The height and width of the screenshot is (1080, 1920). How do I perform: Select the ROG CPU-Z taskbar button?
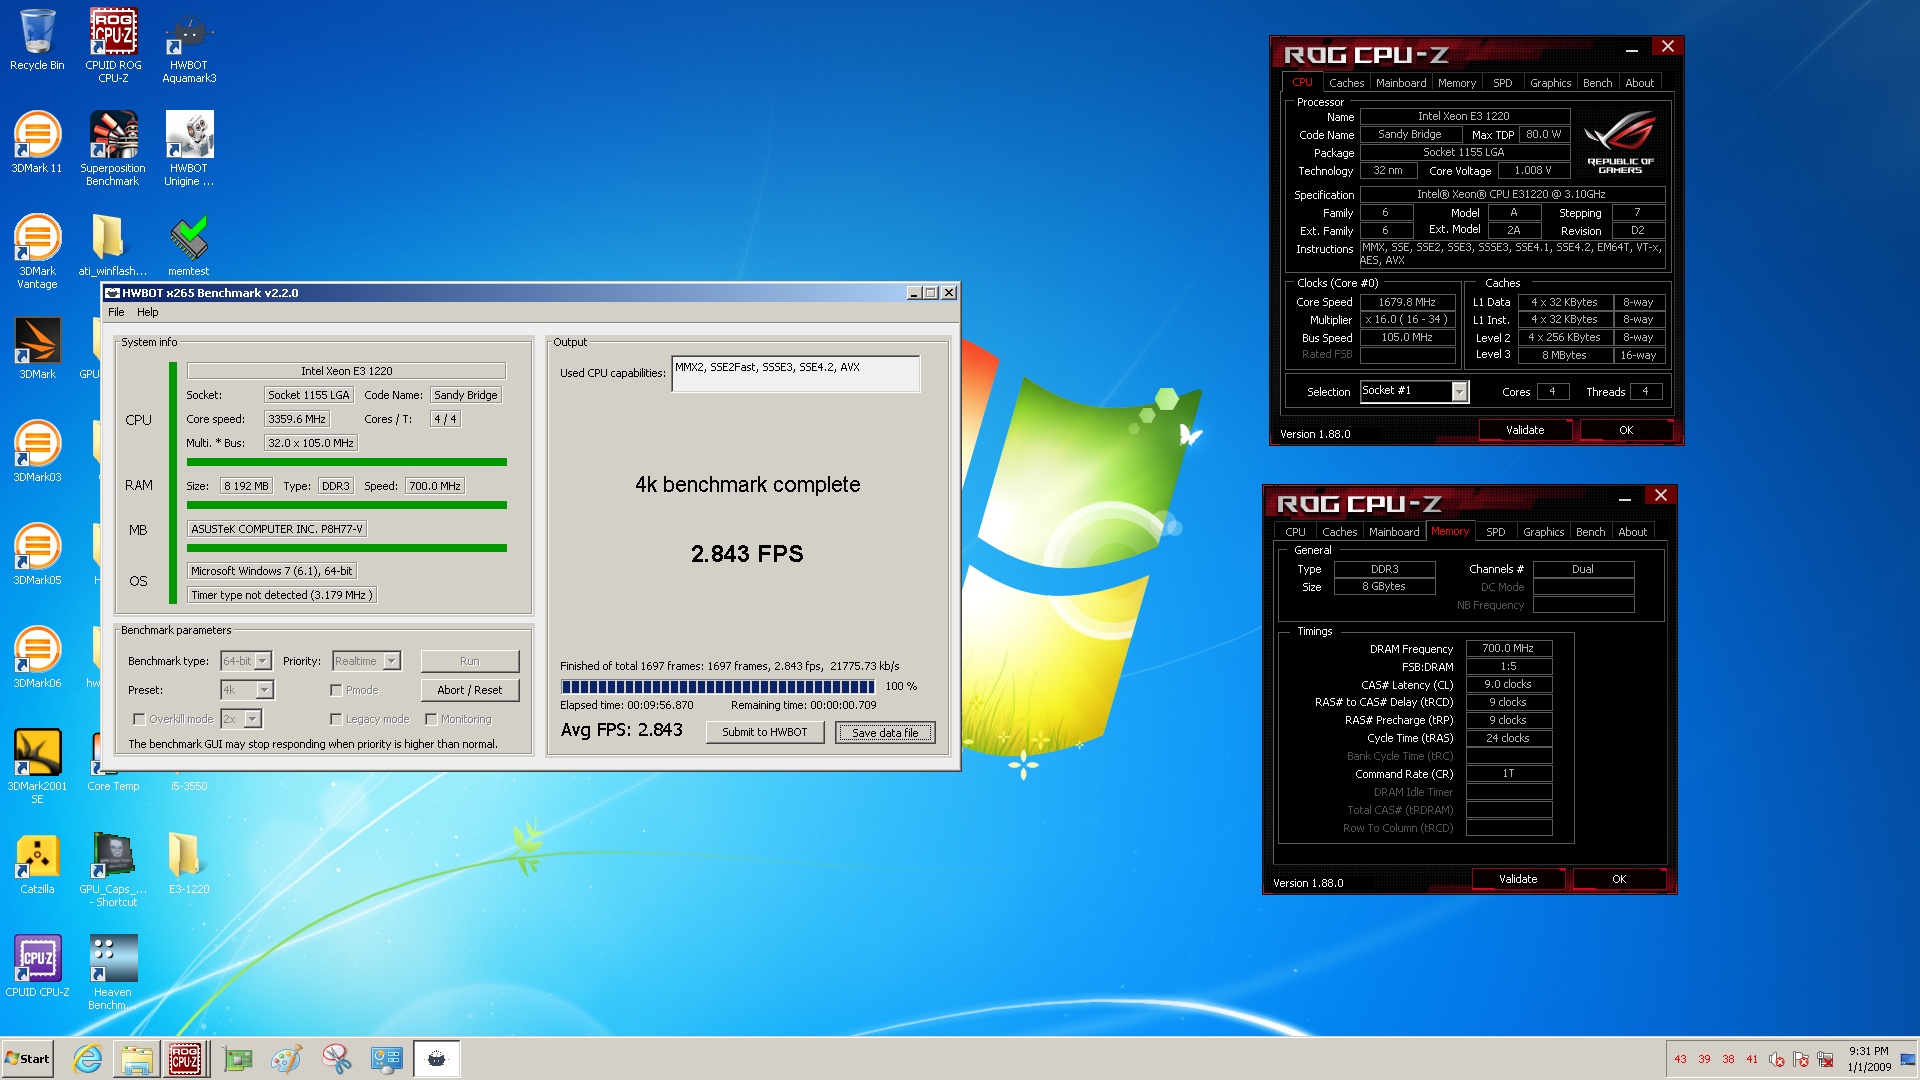(x=185, y=1059)
